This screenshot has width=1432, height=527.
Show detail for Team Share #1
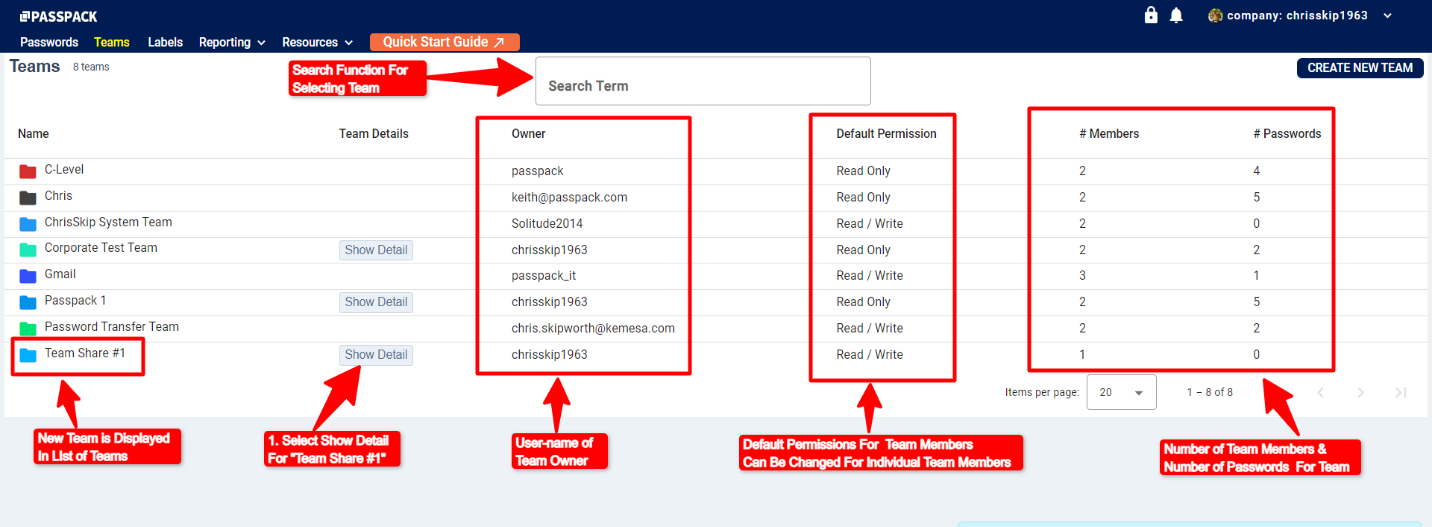pyautogui.click(x=376, y=355)
